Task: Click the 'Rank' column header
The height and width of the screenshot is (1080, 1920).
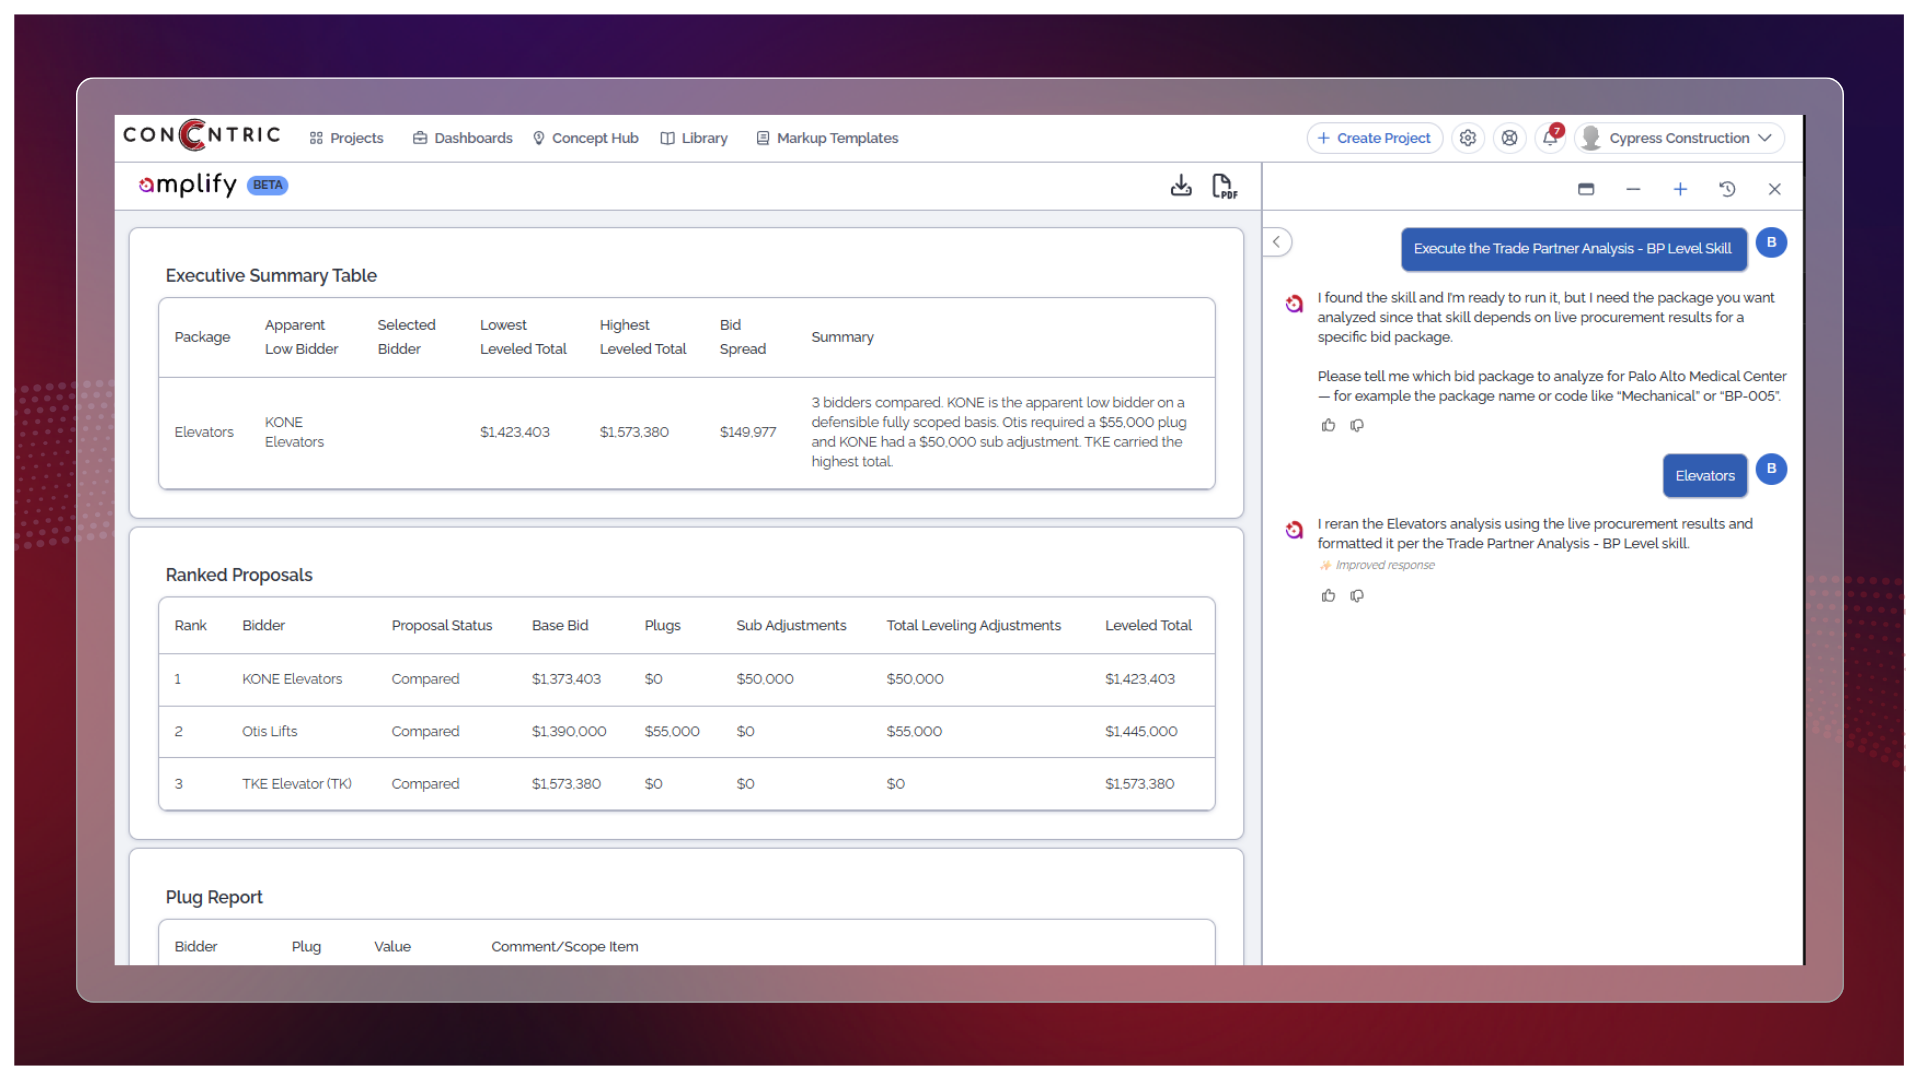Action: click(190, 626)
